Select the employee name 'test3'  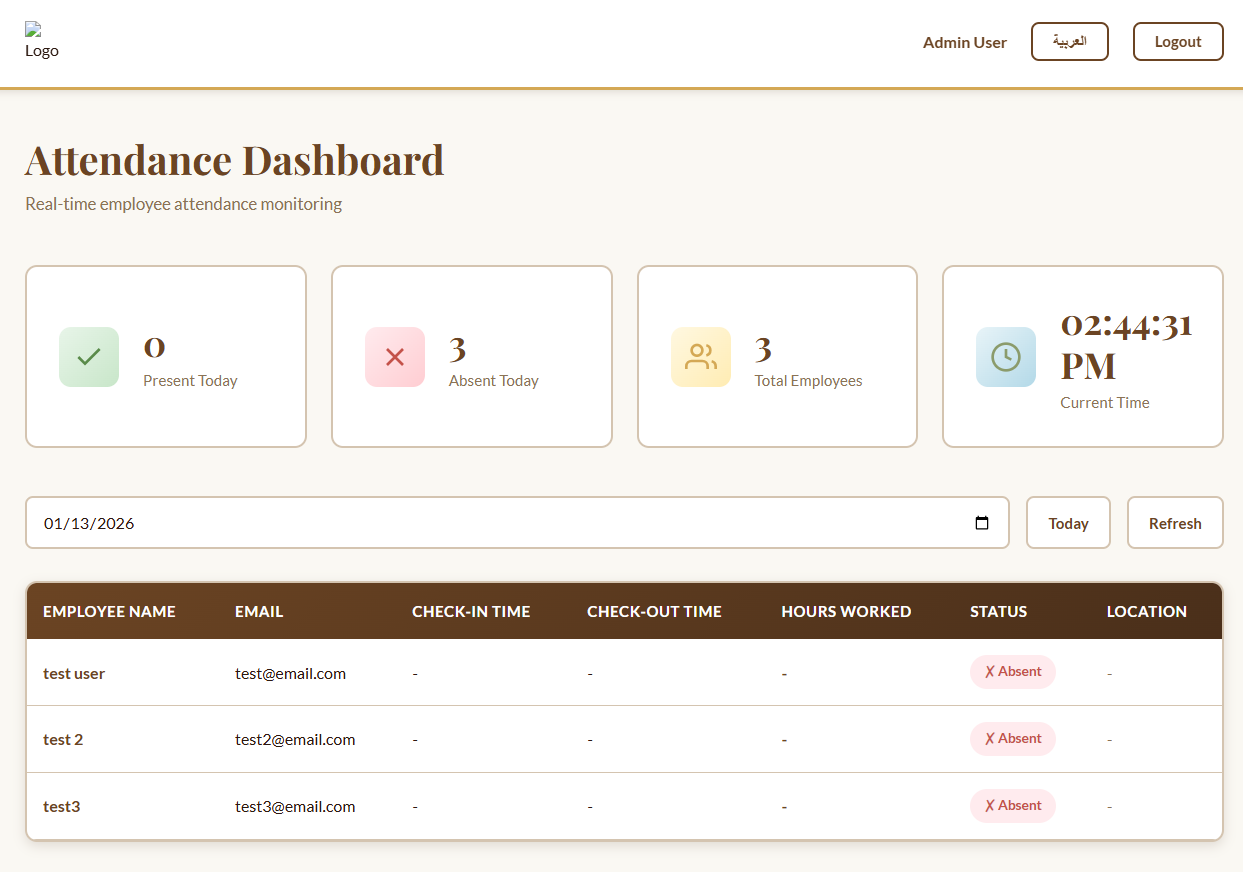61,806
